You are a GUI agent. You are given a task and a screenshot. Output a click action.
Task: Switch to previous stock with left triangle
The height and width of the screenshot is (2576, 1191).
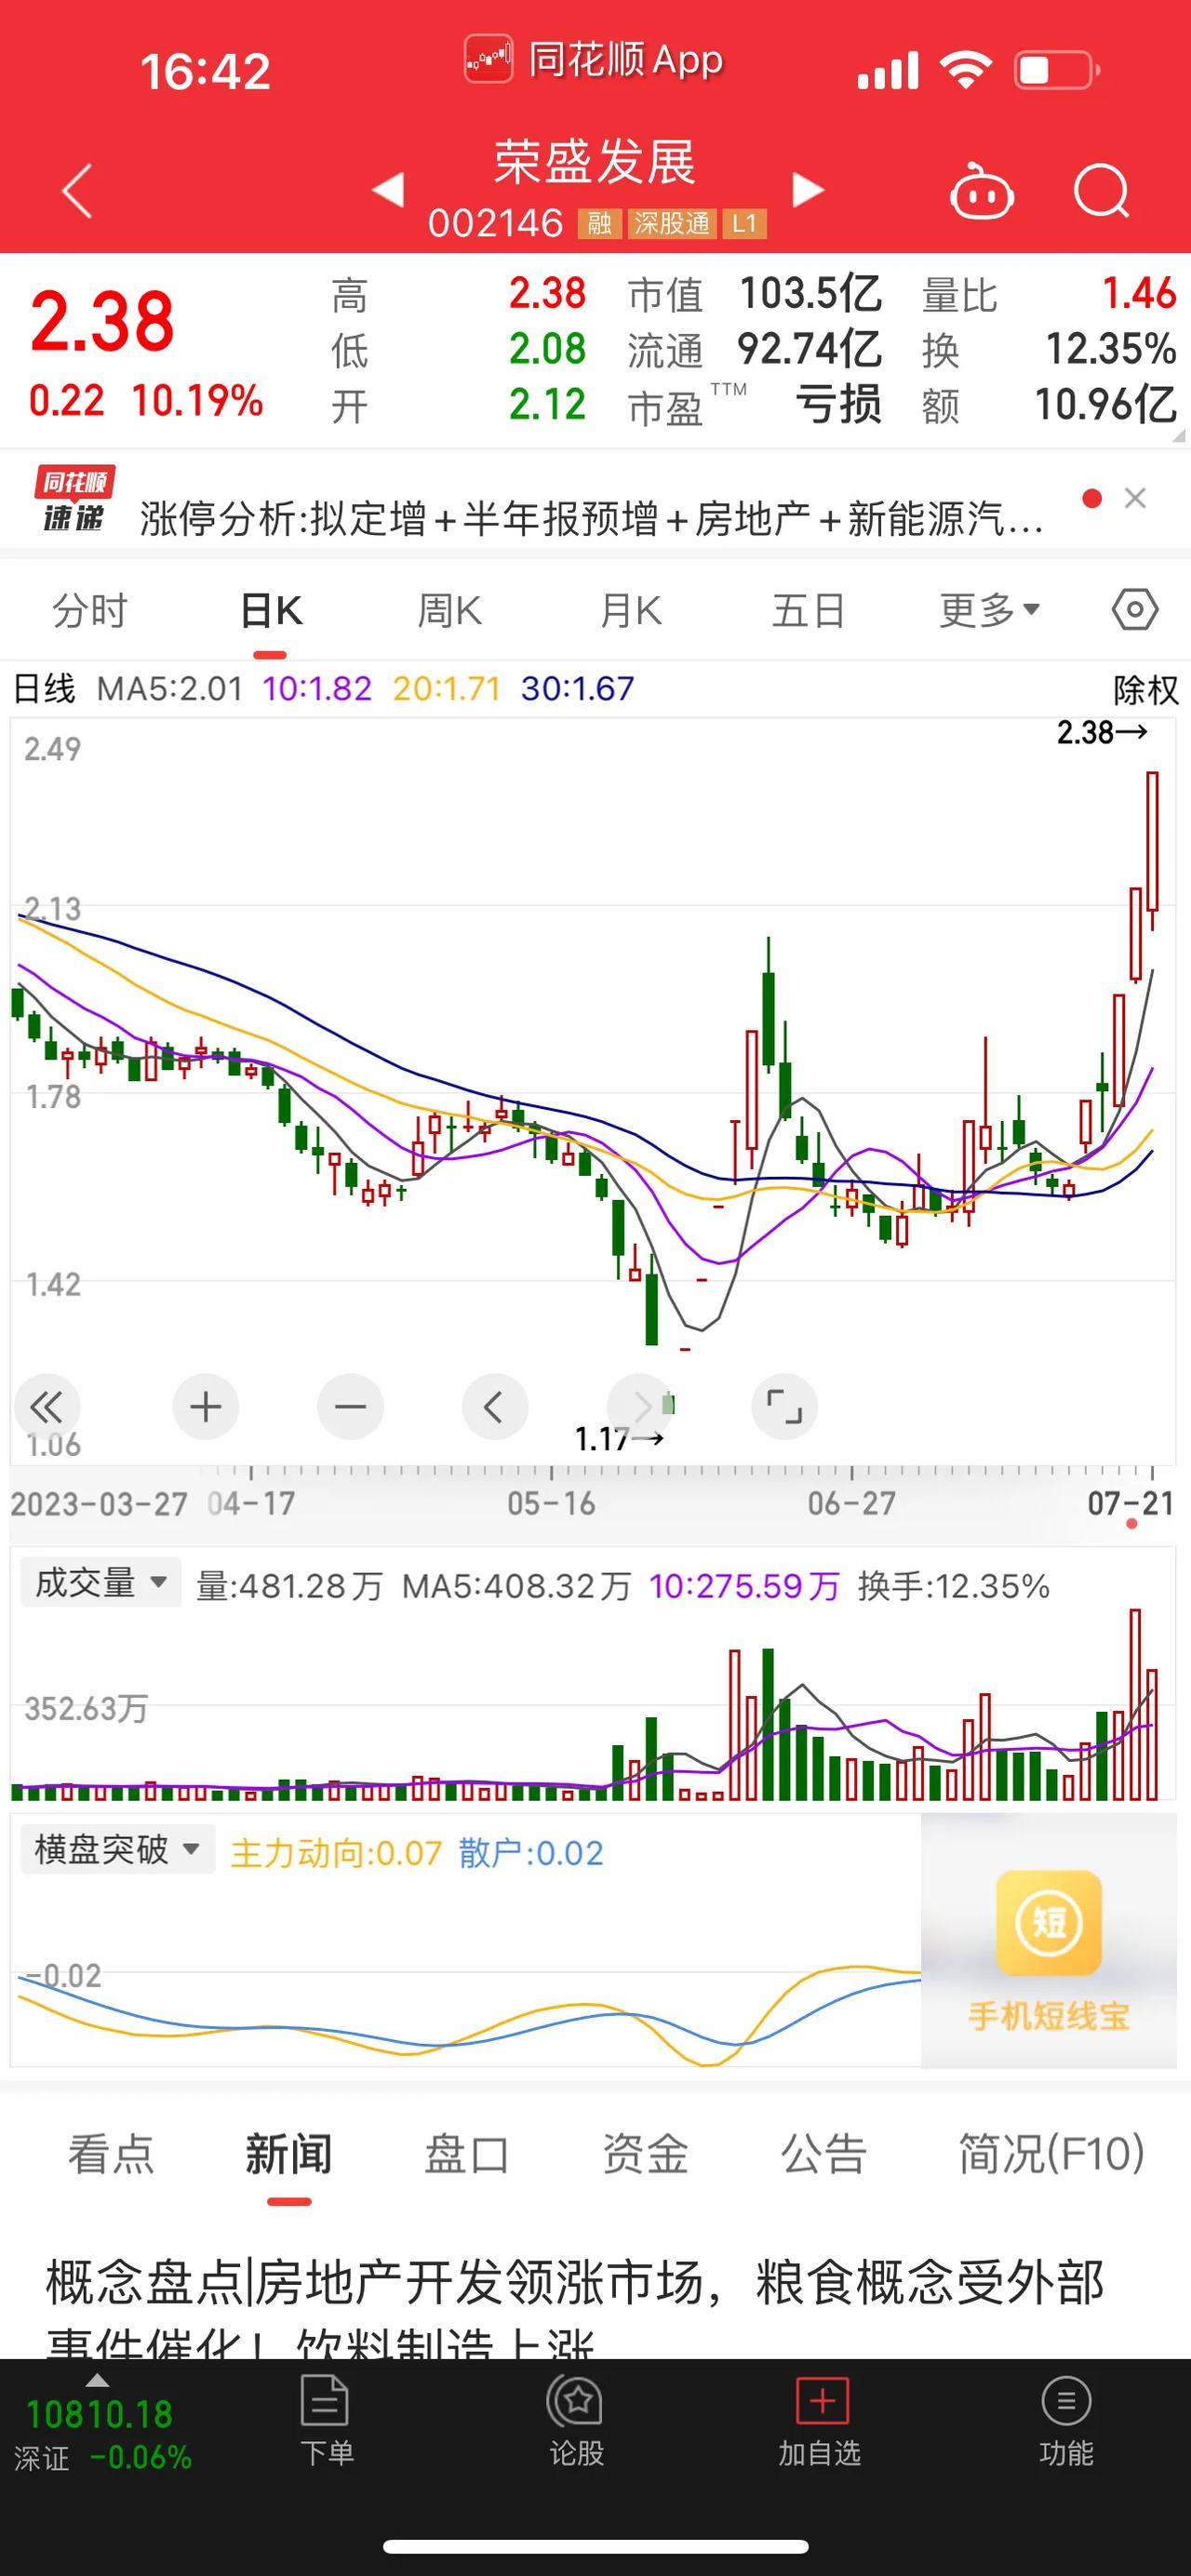pyautogui.click(x=389, y=189)
